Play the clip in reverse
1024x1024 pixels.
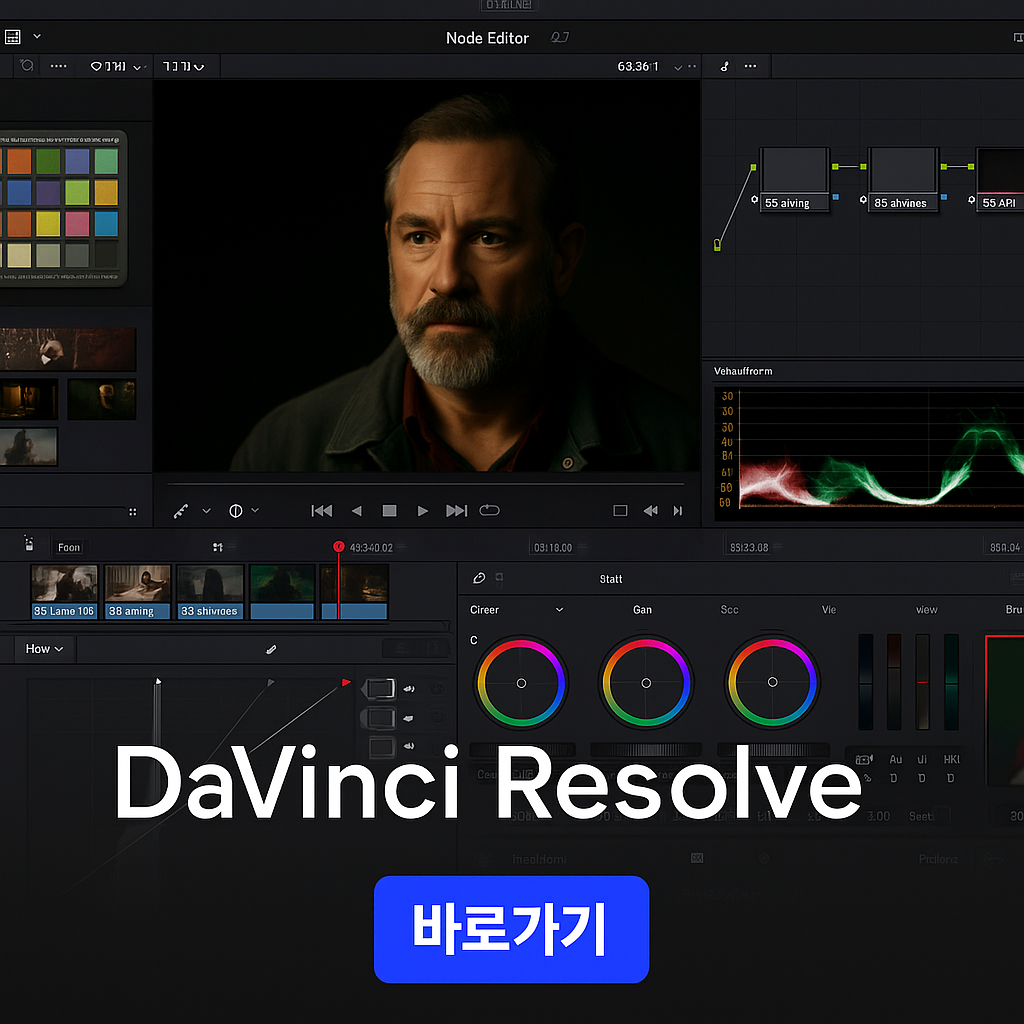[x=357, y=511]
